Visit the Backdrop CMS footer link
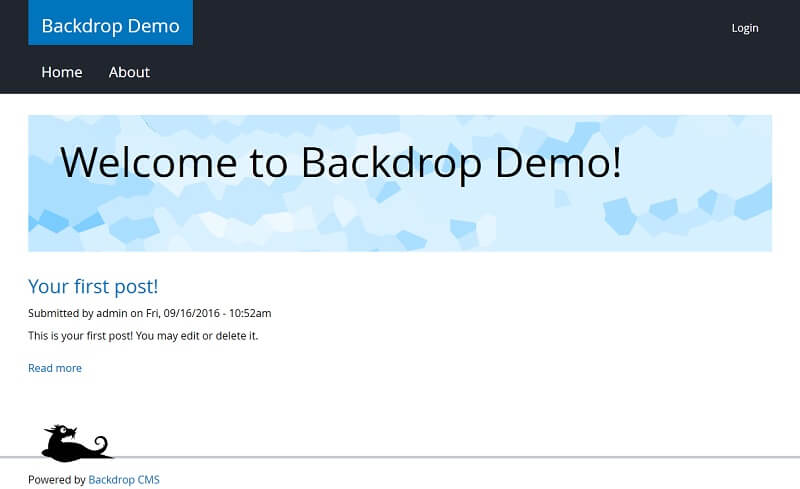 pos(124,480)
